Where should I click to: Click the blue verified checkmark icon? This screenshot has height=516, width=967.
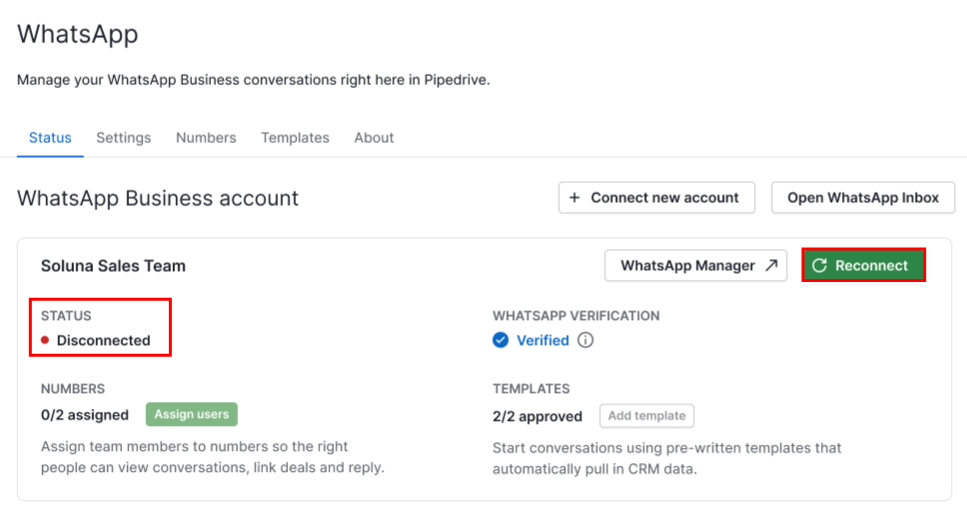pyautogui.click(x=500, y=340)
